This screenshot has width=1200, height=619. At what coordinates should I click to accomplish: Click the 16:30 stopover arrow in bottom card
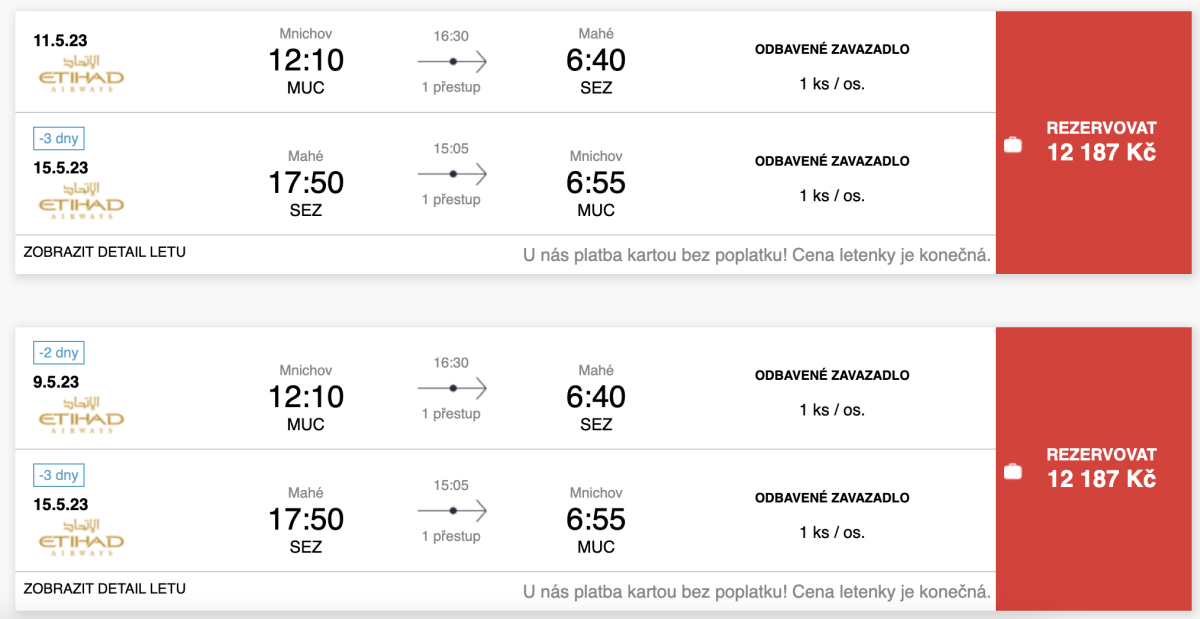(452, 388)
